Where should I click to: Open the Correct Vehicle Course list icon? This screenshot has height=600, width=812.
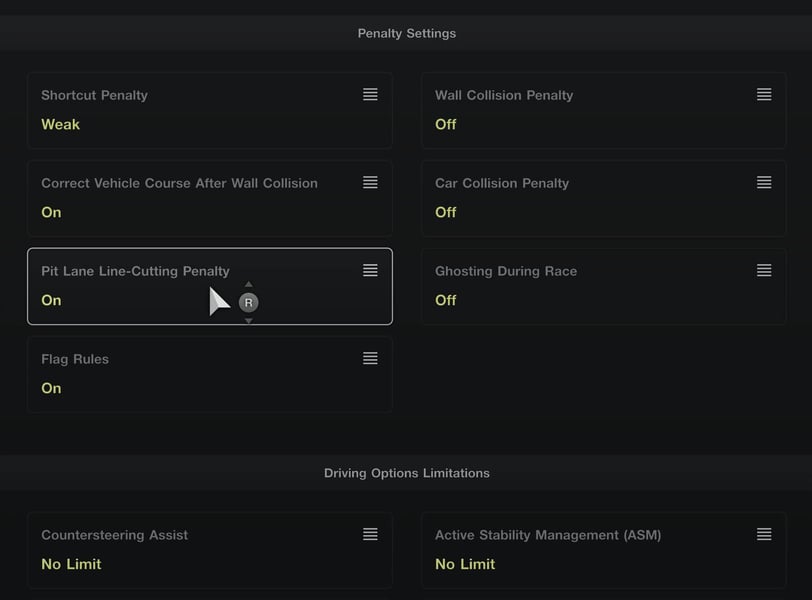pos(370,182)
